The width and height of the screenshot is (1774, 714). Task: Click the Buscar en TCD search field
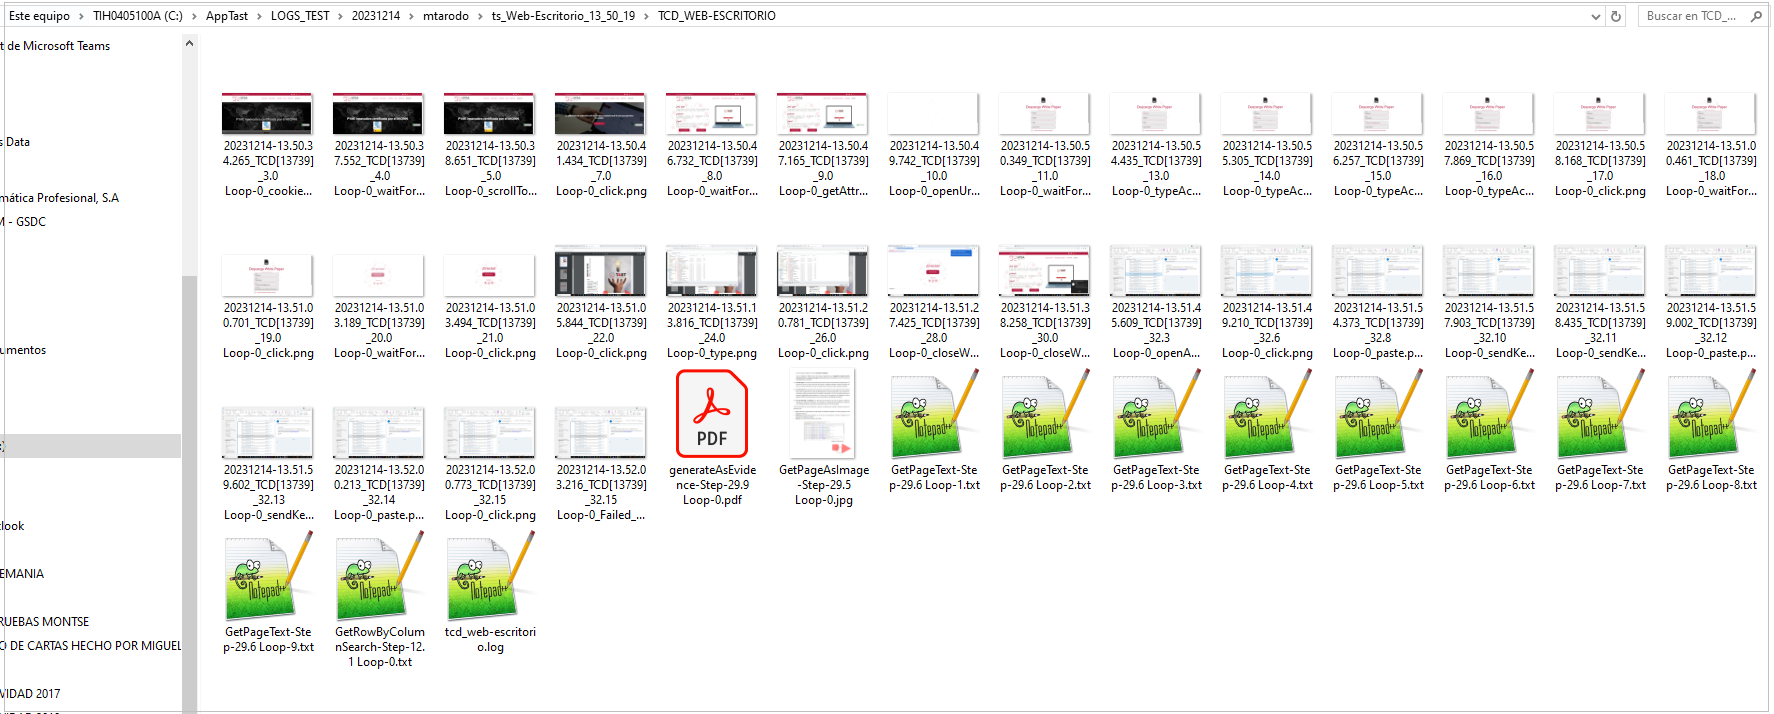coord(1691,16)
